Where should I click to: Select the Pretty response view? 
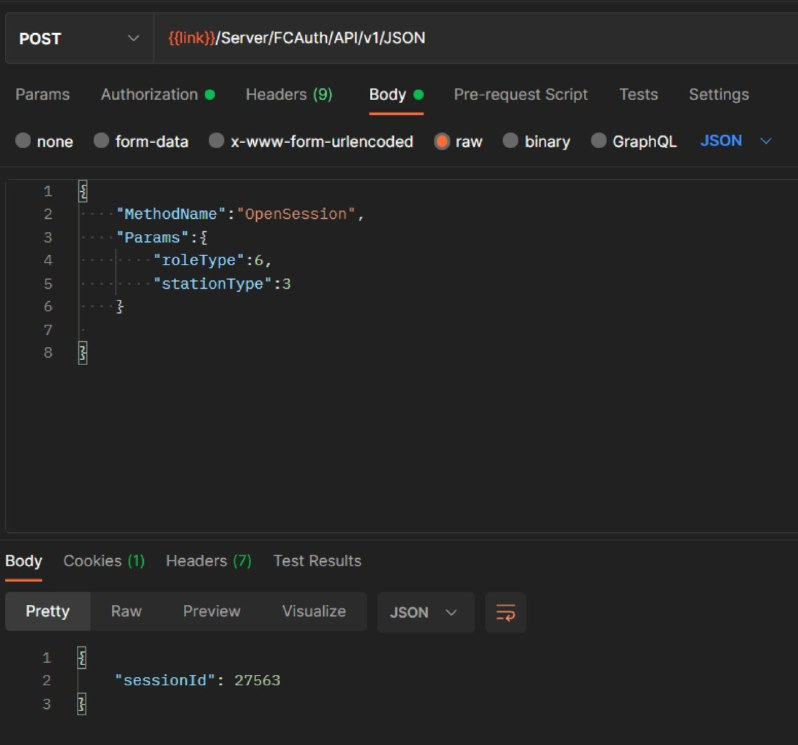(48, 611)
